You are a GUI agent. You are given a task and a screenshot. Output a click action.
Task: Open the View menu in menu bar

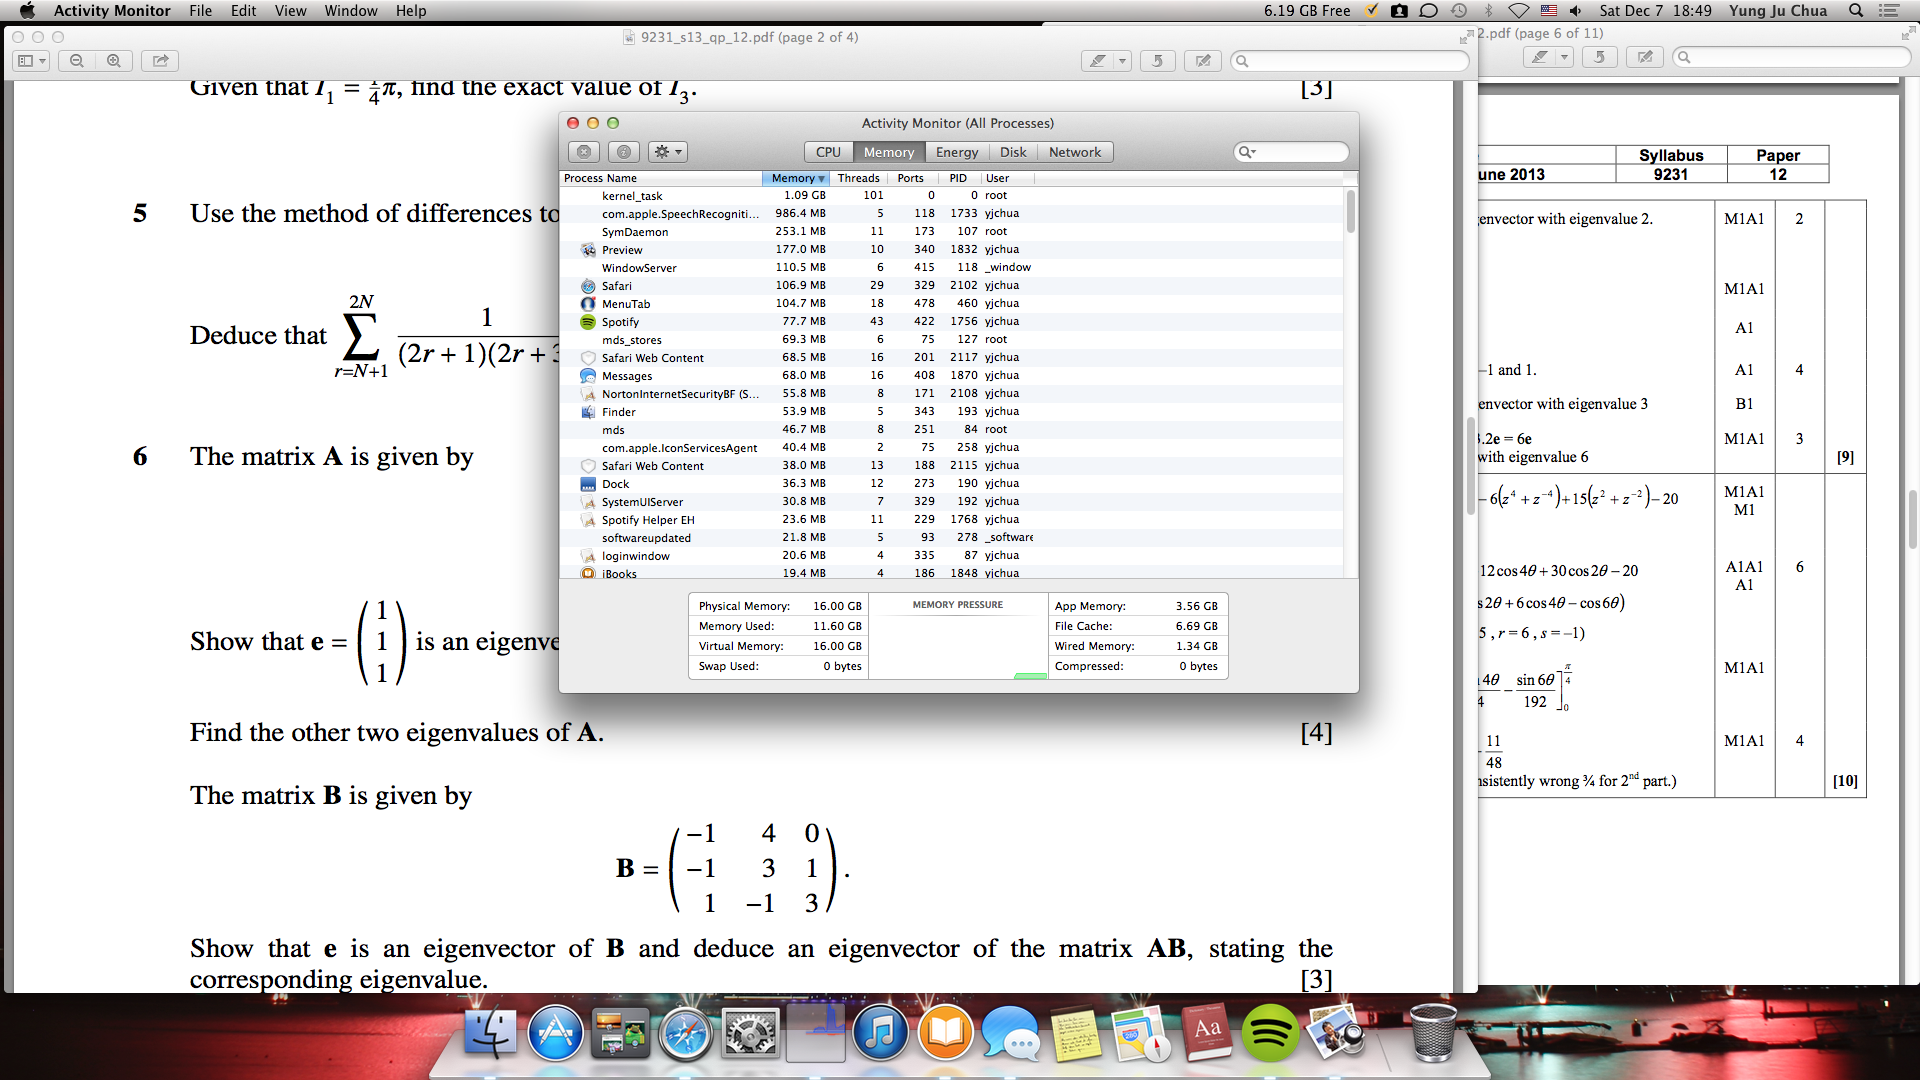coord(290,11)
